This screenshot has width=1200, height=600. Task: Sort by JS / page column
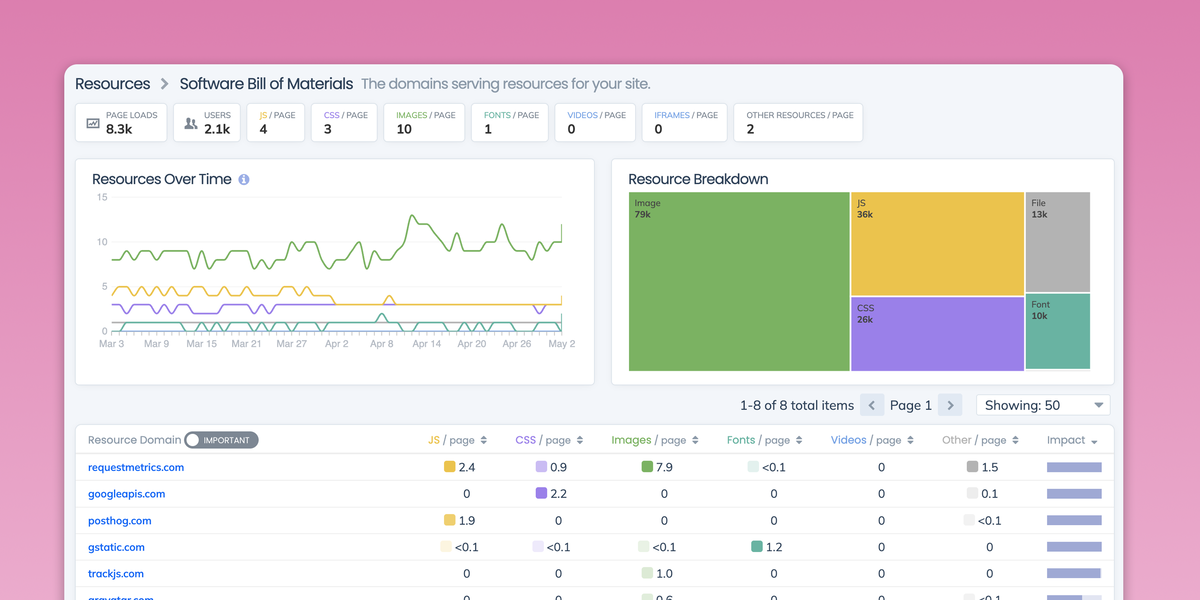(x=457, y=440)
